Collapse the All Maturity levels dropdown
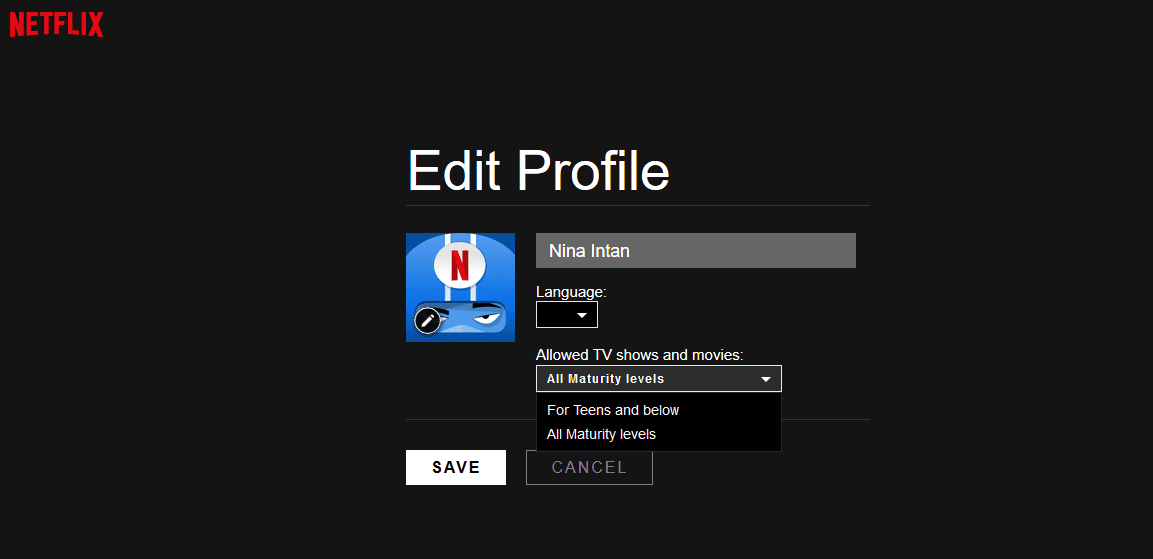Screen dimensions: 1153x559 (x=659, y=379)
